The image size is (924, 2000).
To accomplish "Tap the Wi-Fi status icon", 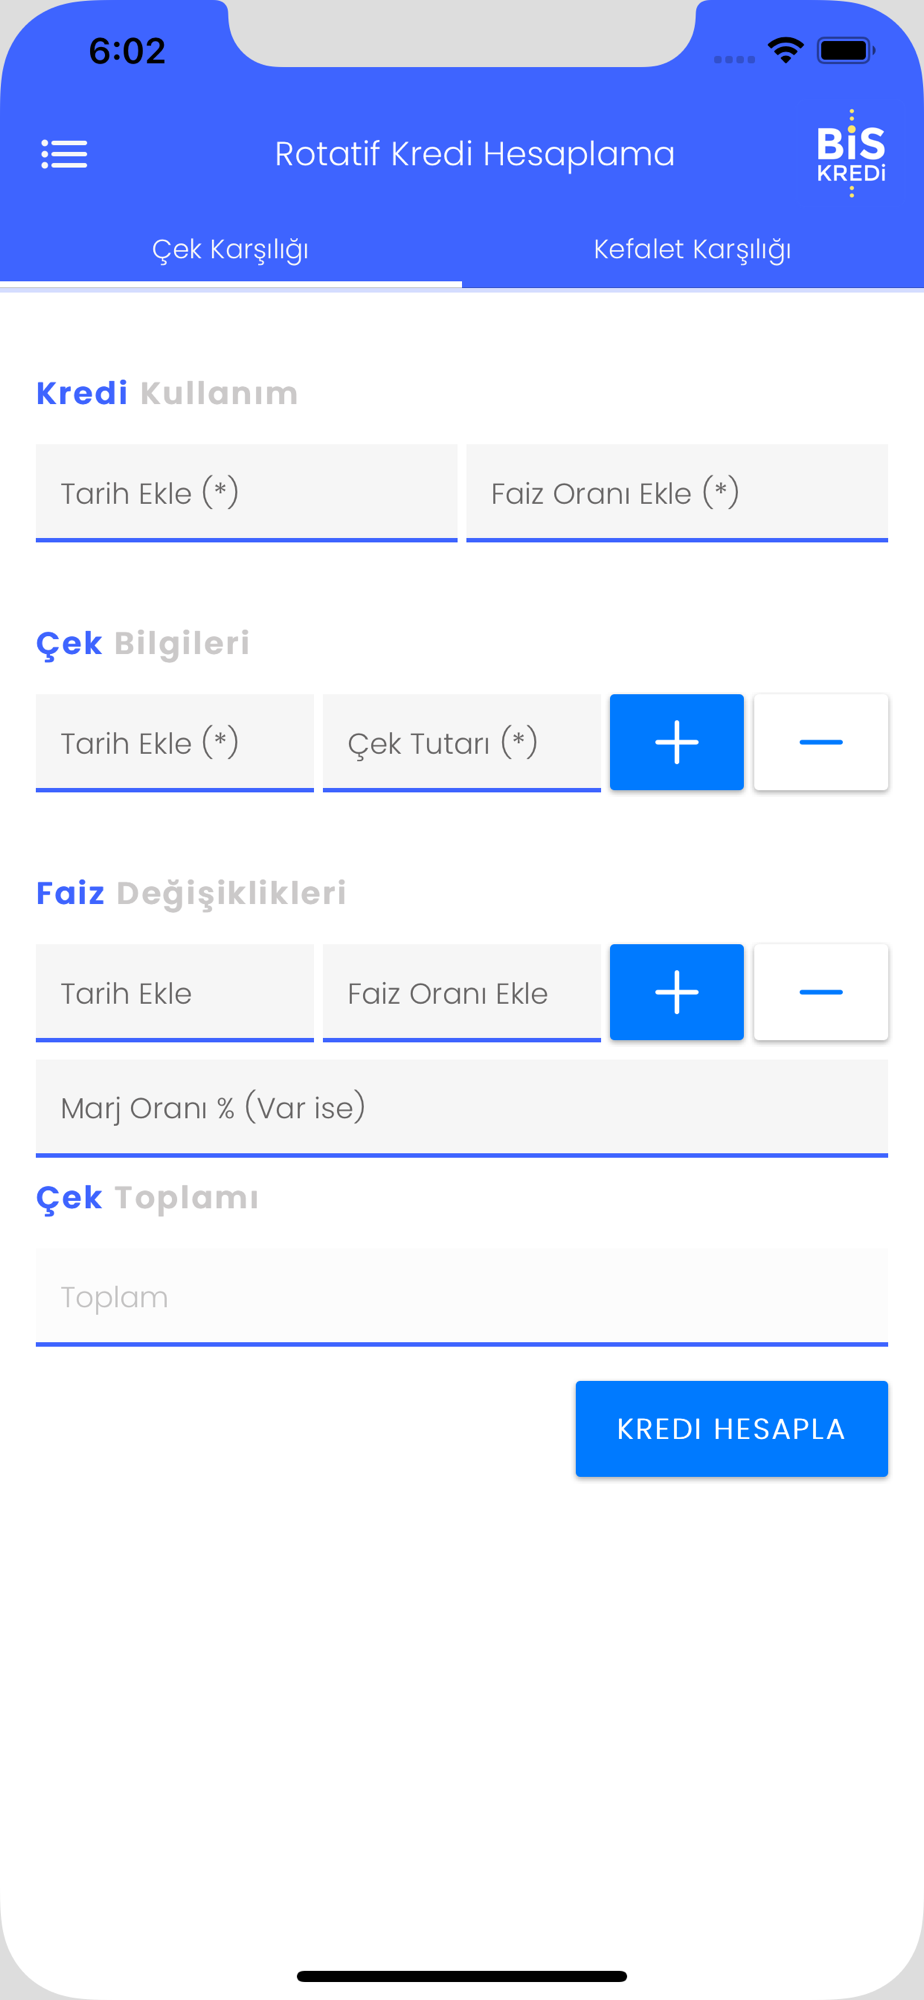I will (x=786, y=50).
